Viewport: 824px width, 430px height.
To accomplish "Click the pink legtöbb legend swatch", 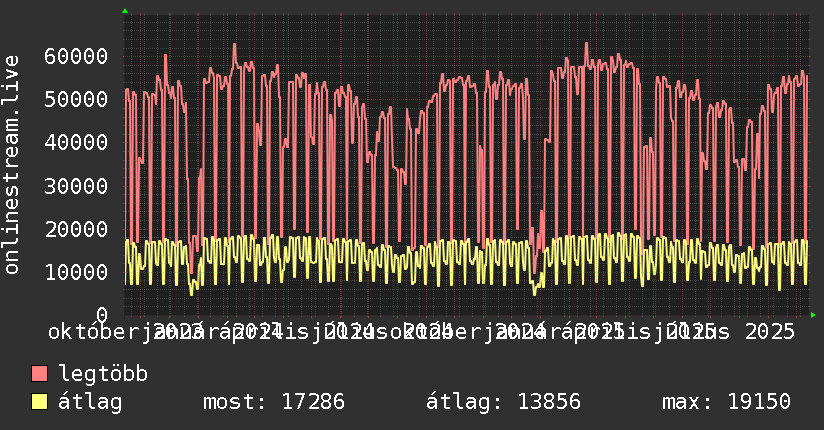I will click(39, 374).
